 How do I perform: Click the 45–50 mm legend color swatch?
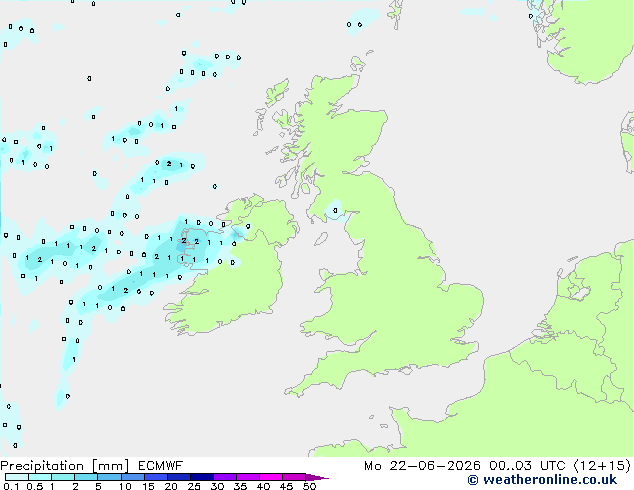pyautogui.click(x=294, y=477)
